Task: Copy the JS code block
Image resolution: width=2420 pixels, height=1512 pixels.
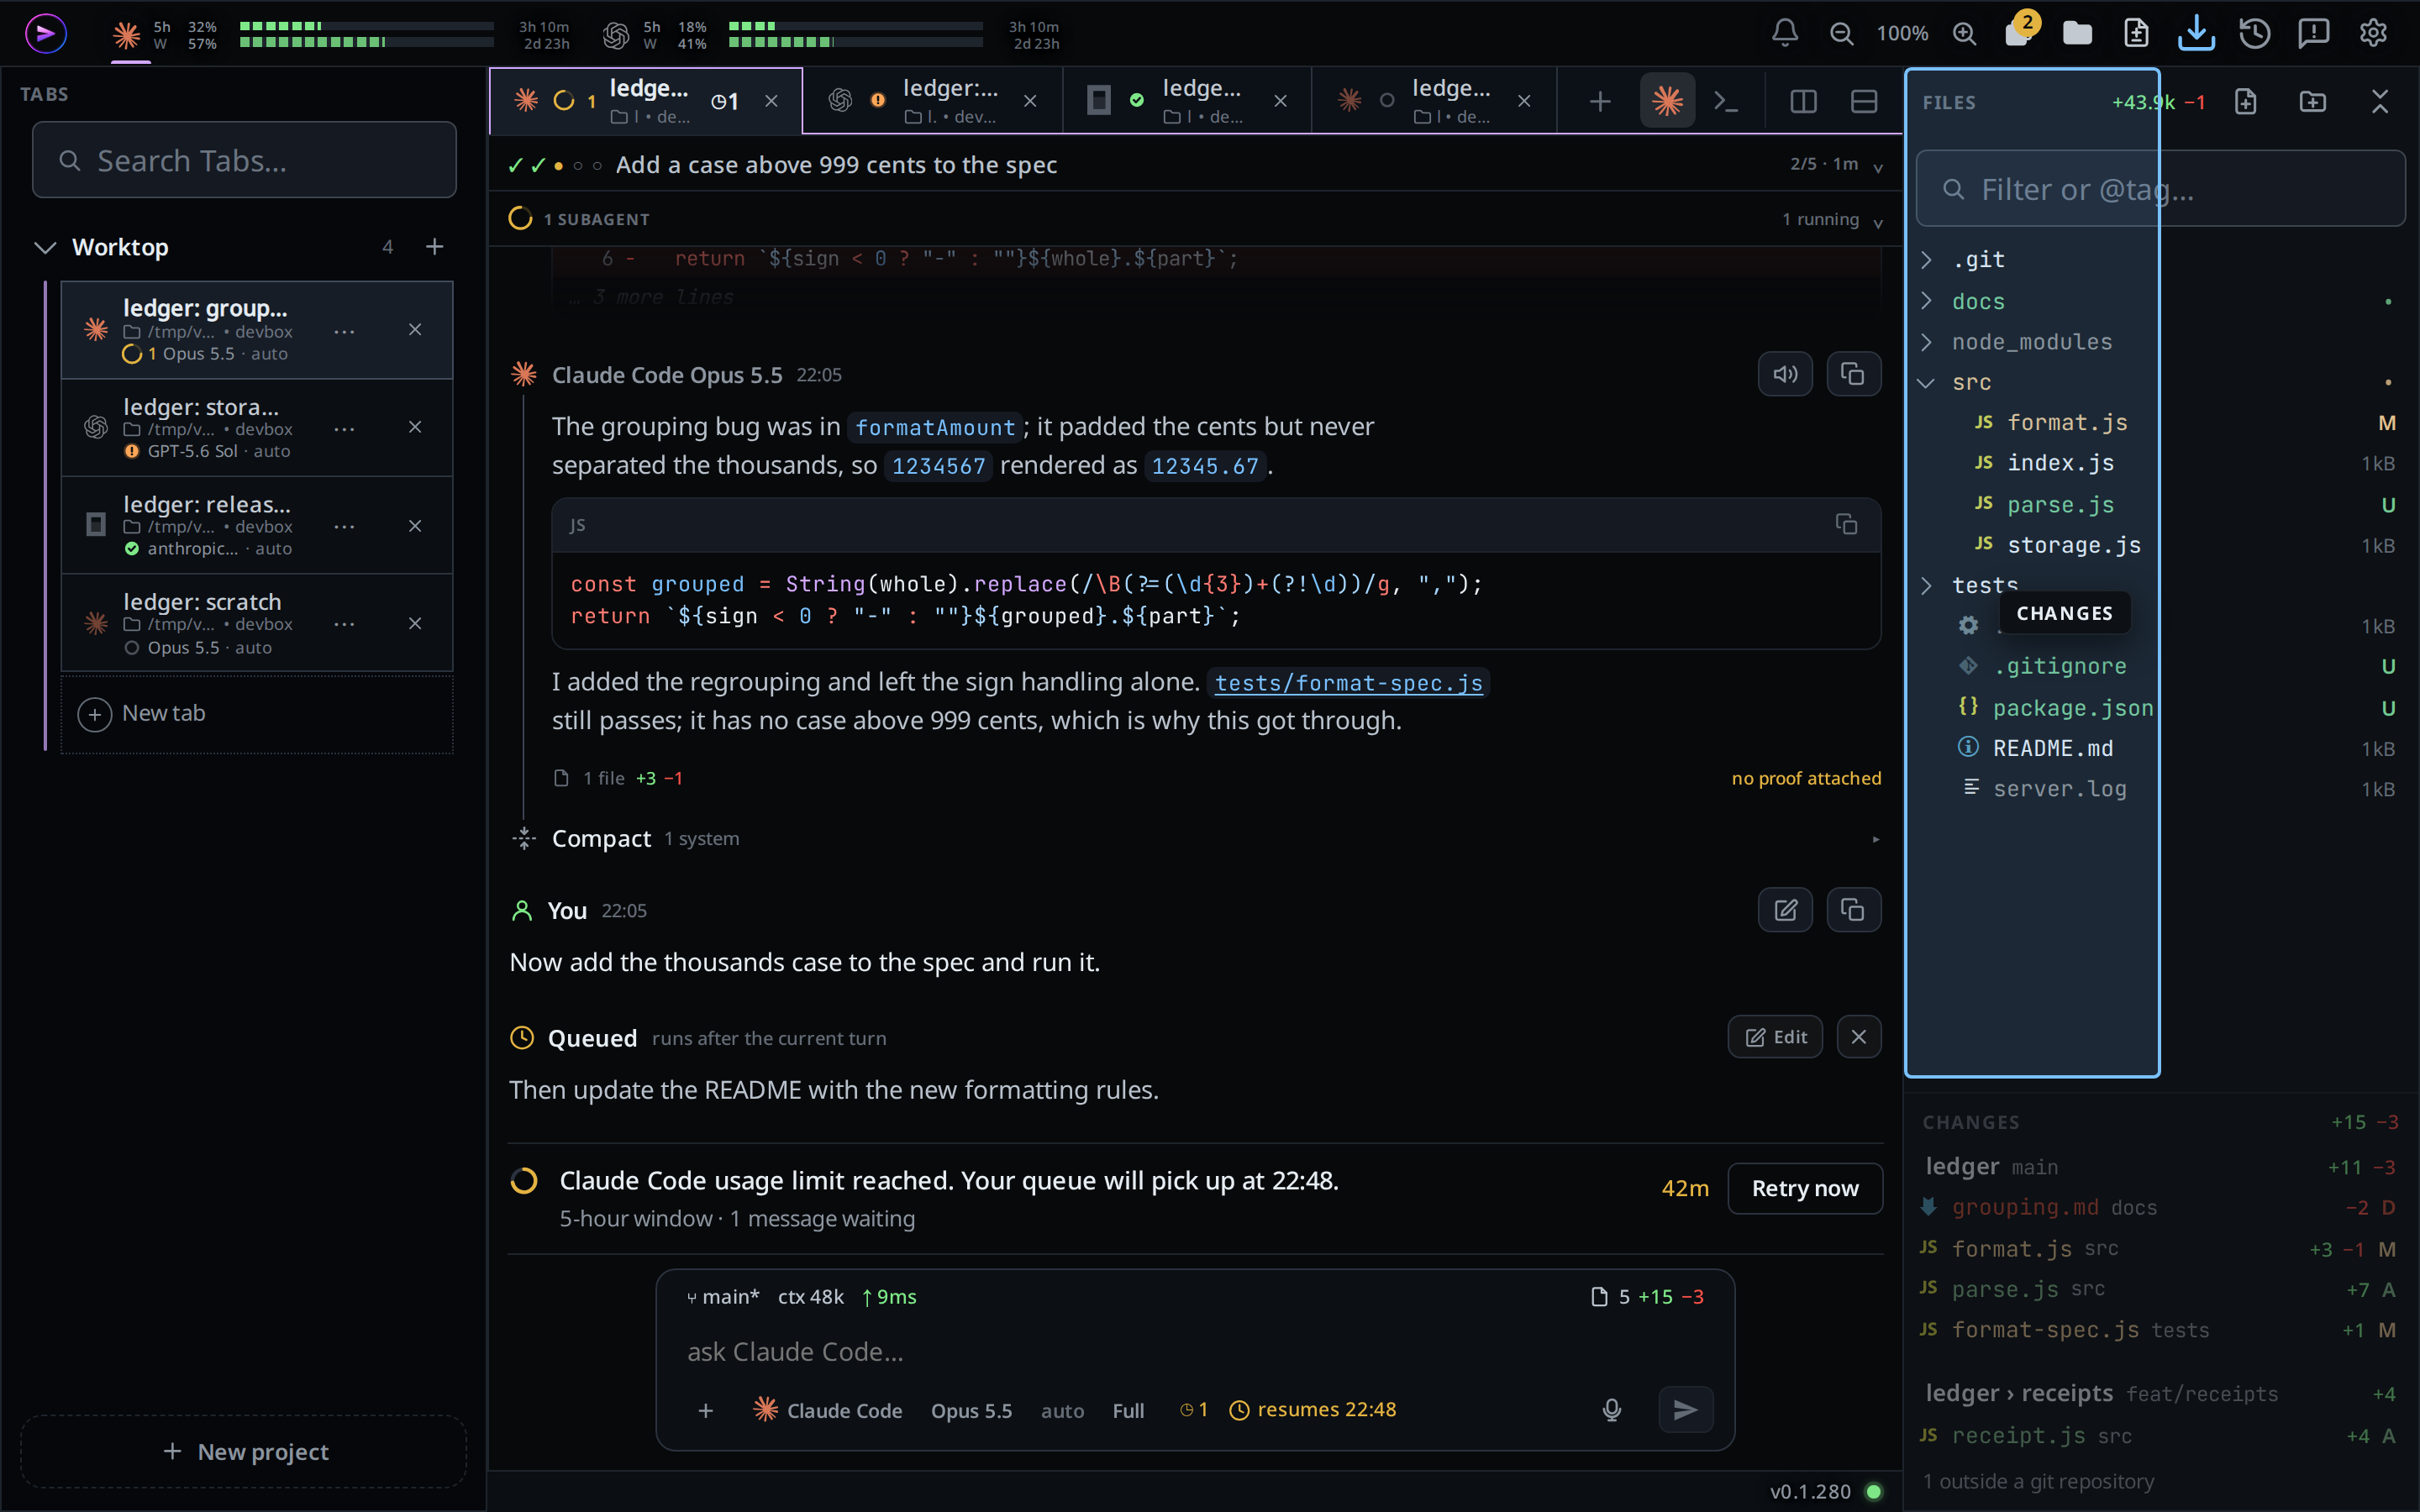Action: pyautogui.click(x=1846, y=524)
